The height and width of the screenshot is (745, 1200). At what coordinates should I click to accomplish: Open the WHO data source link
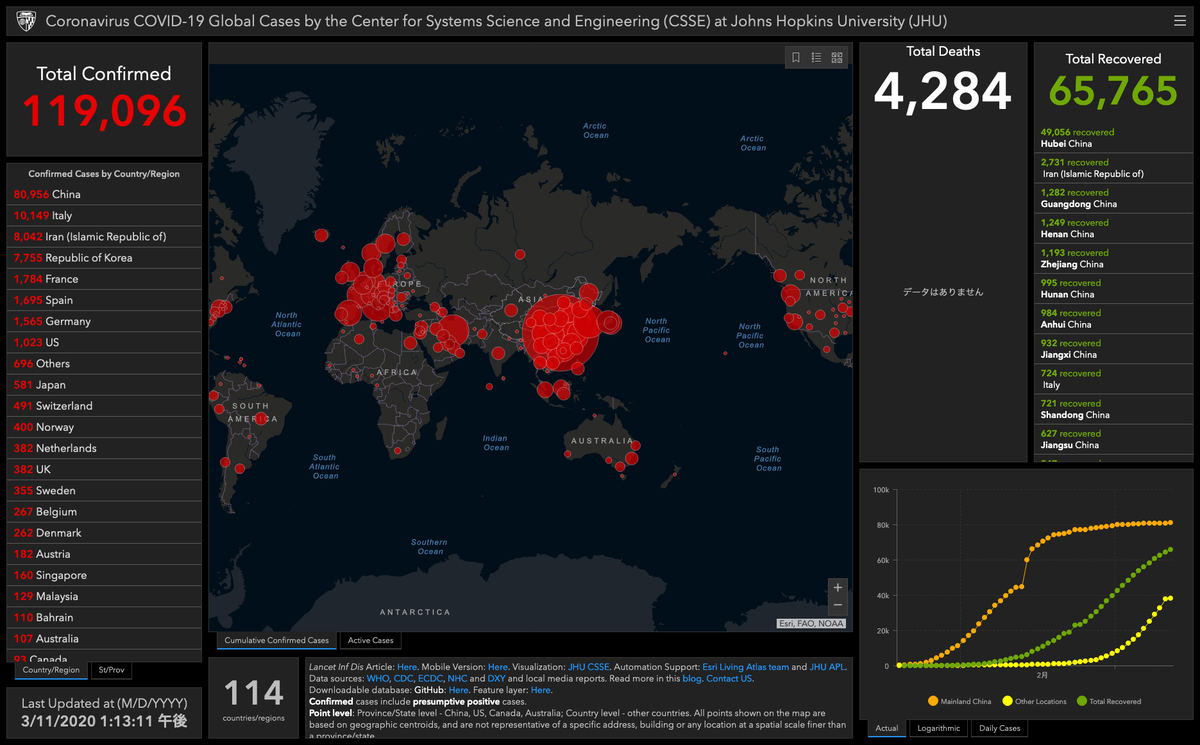pos(378,678)
